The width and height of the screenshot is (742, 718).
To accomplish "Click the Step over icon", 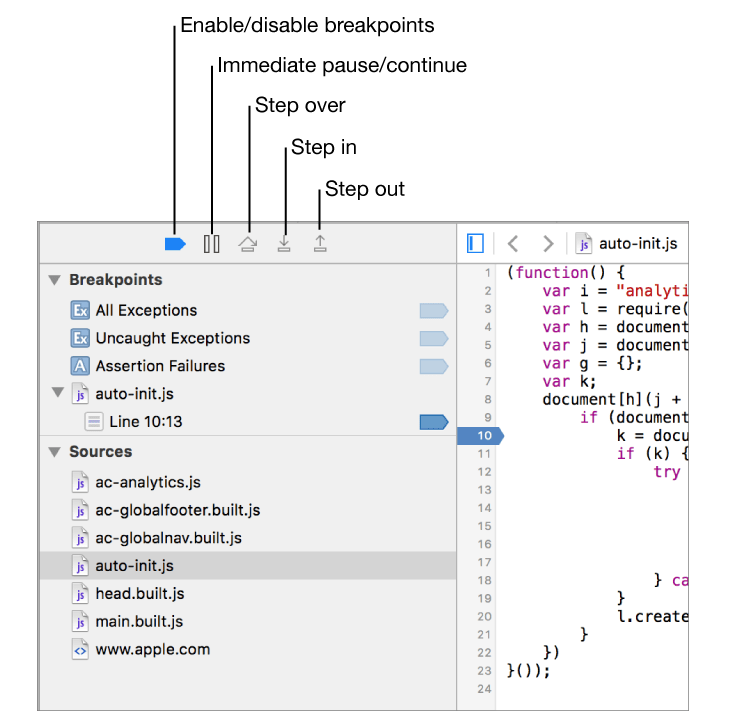I will click(247, 244).
